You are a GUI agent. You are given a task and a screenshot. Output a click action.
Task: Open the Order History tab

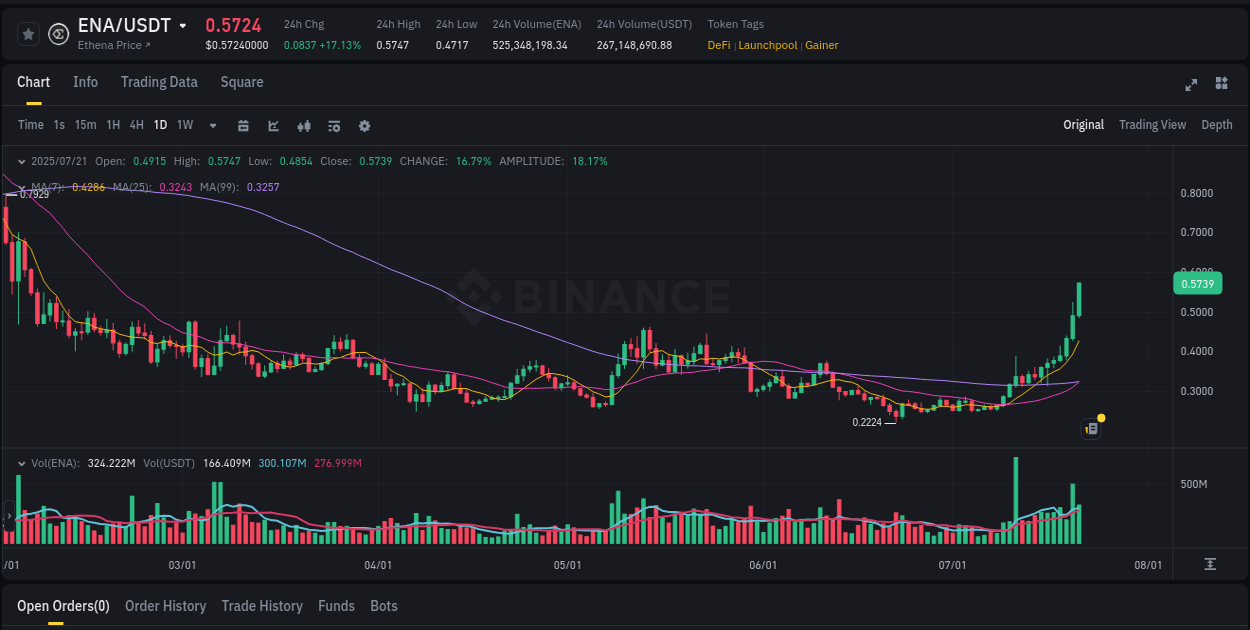click(x=165, y=606)
